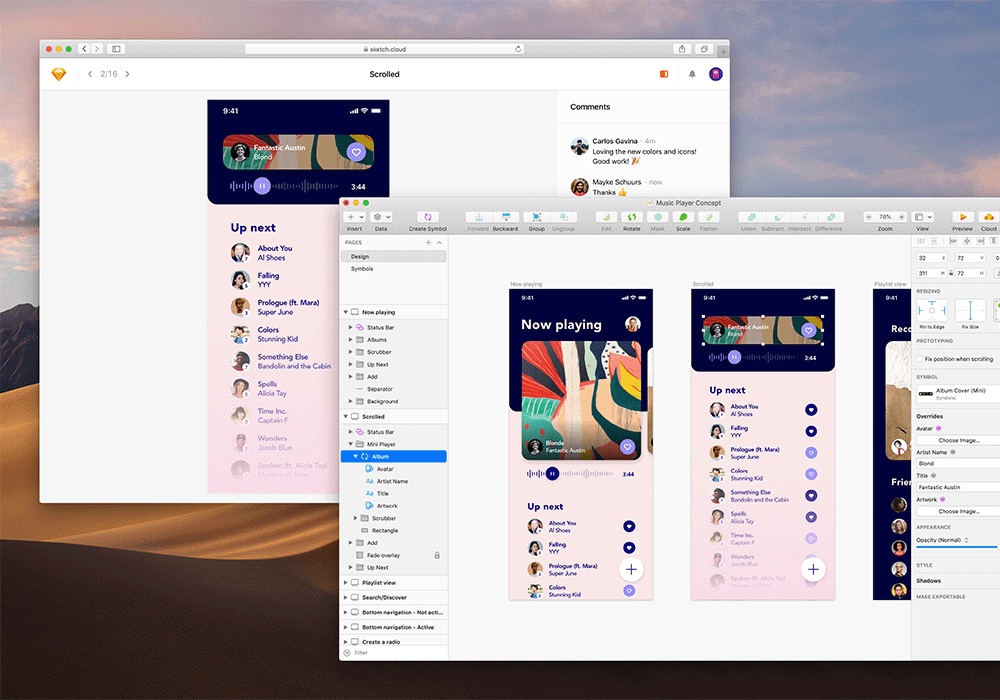Go to next artboard in Sketch Cloud
1000x700 pixels.
(x=128, y=74)
